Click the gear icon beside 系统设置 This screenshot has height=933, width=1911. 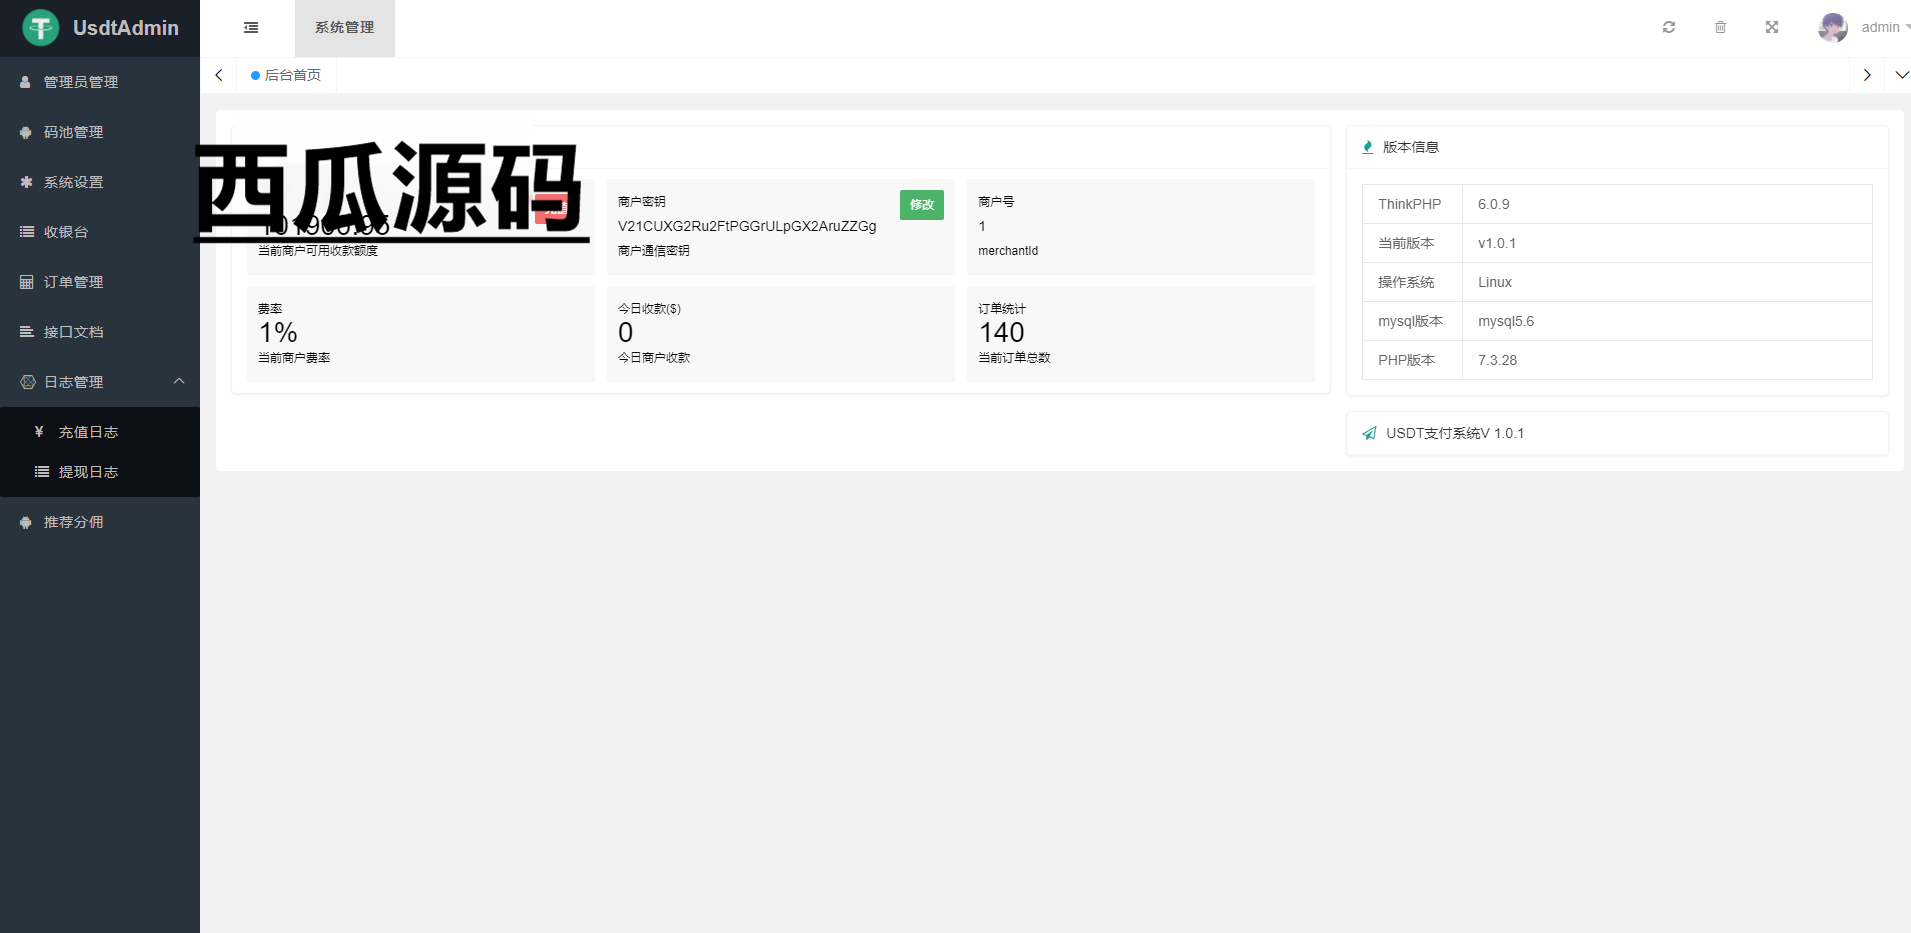(26, 182)
